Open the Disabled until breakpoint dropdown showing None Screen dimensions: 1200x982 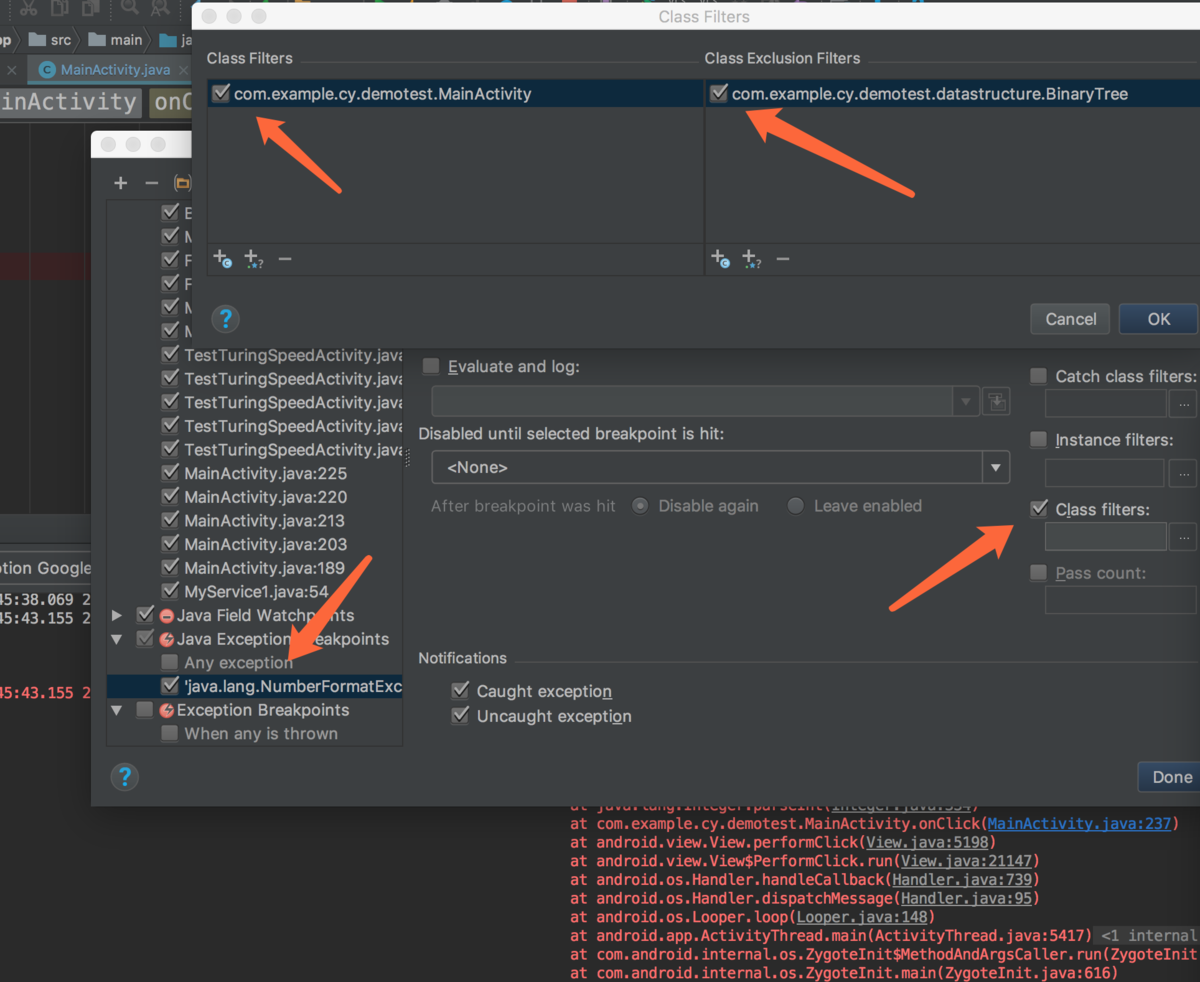click(x=994, y=467)
